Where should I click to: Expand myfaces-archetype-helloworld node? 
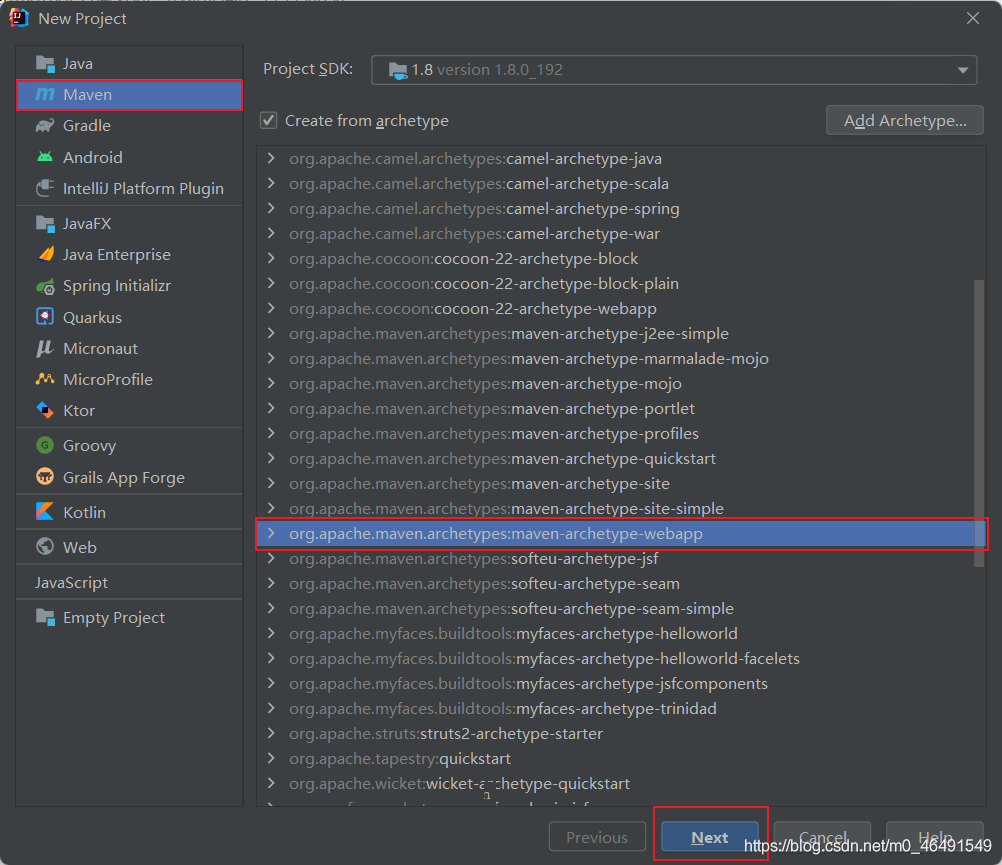(x=272, y=633)
